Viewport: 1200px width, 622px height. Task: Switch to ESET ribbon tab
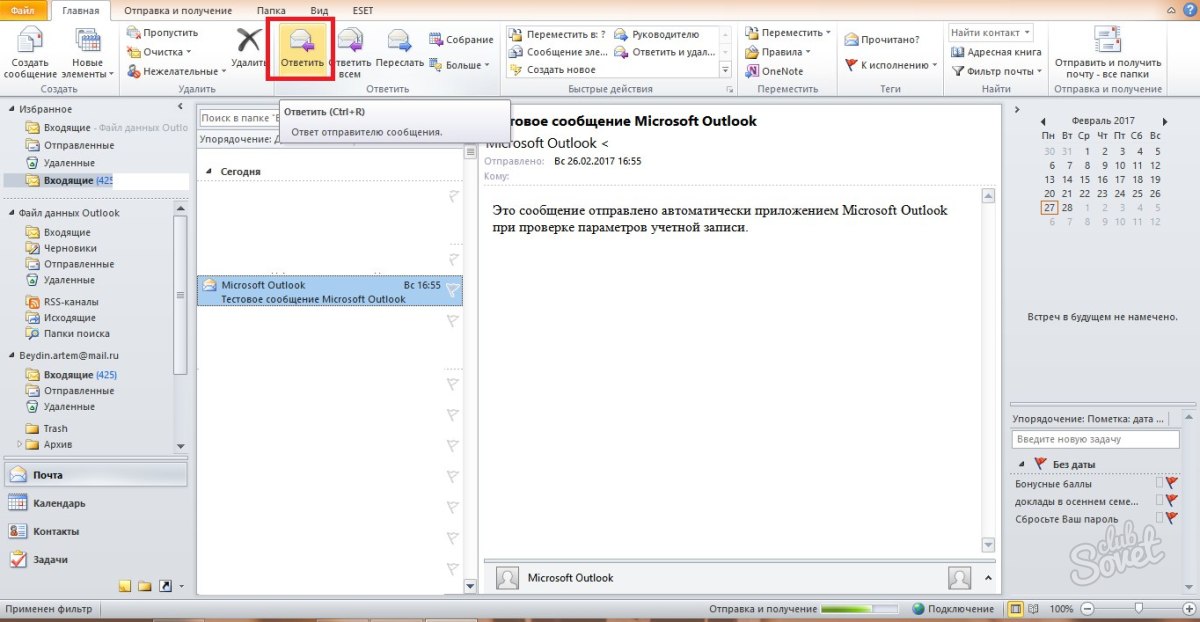point(363,10)
